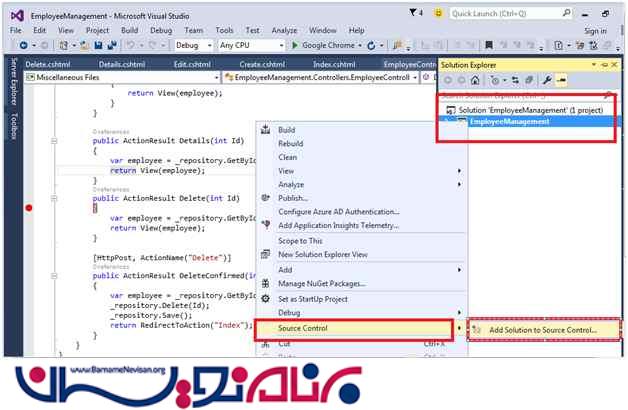
Task: Select Add Solution to Source Control
Action: pos(543,330)
